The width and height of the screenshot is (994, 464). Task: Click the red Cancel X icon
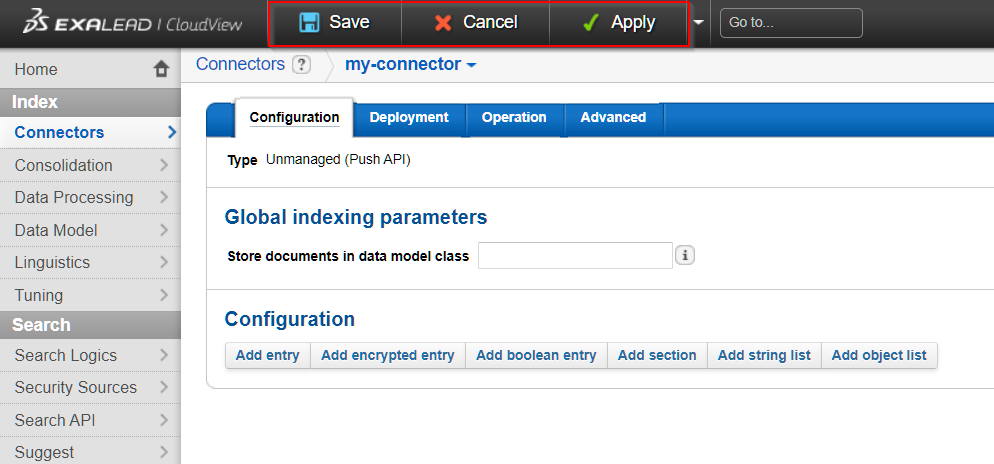point(443,23)
